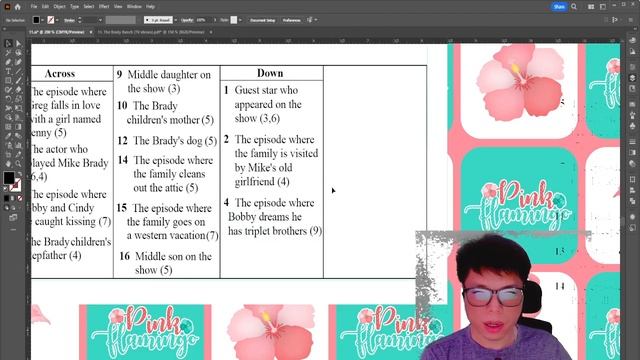This screenshot has height=360, width=640.
Task: Select the Blend tool
Action: point(18,136)
